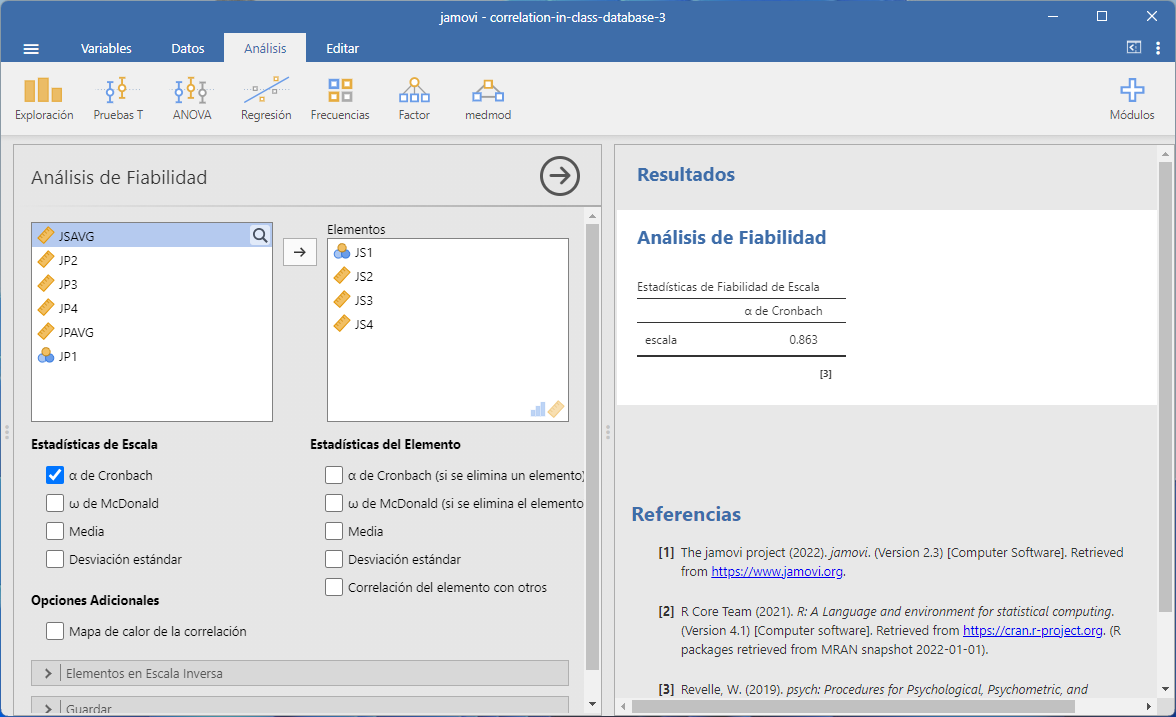Open the Pruebas T analysis menu
Image resolution: width=1176 pixels, height=717 pixels.
pyautogui.click(x=118, y=99)
